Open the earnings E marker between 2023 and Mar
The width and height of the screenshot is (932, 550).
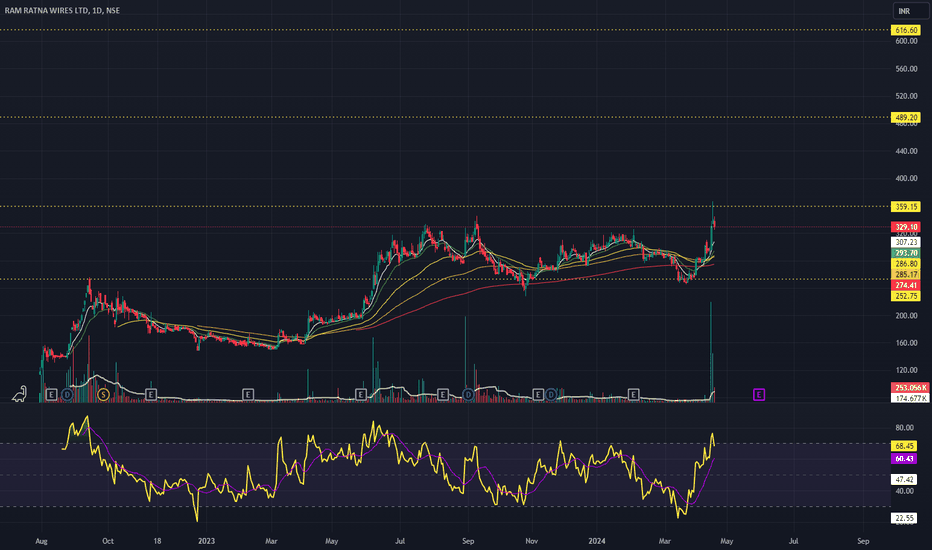pos(248,394)
